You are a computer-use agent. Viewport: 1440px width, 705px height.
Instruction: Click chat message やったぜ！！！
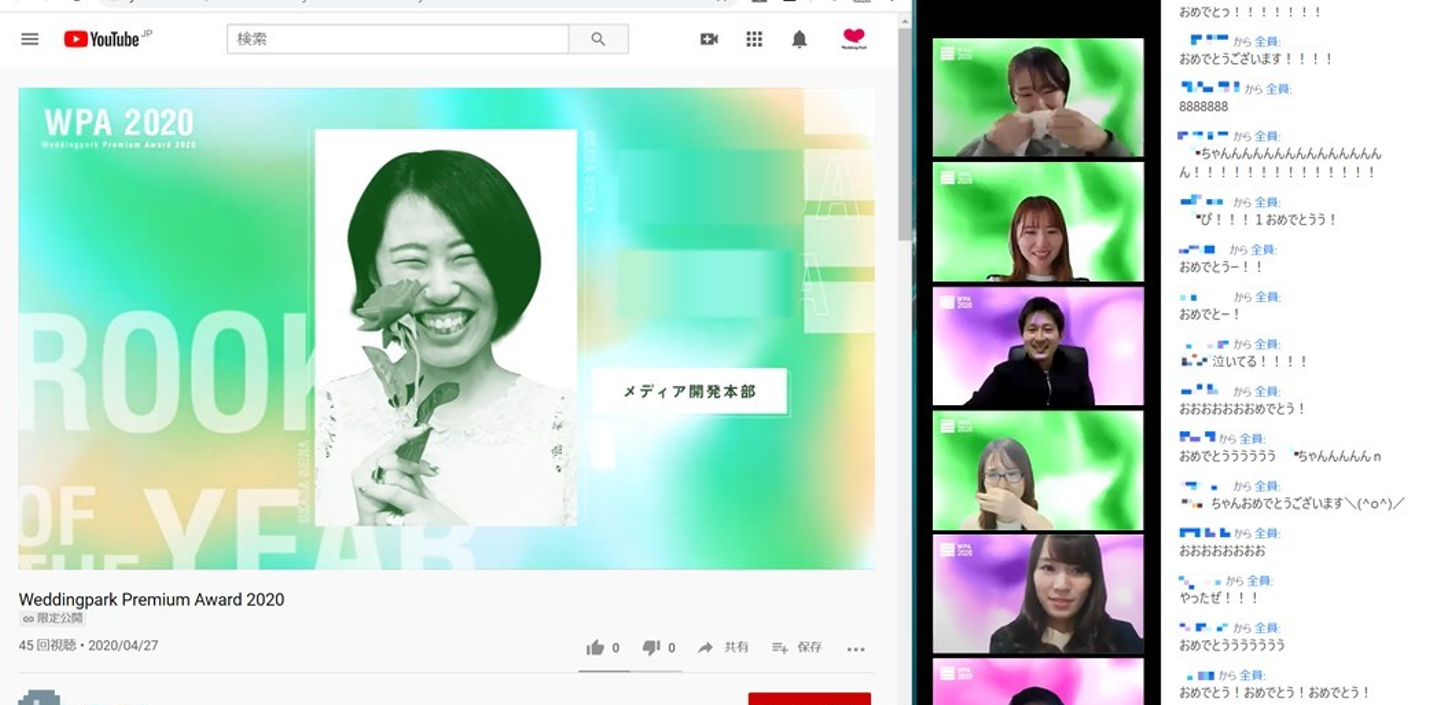click(x=1219, y=598)
